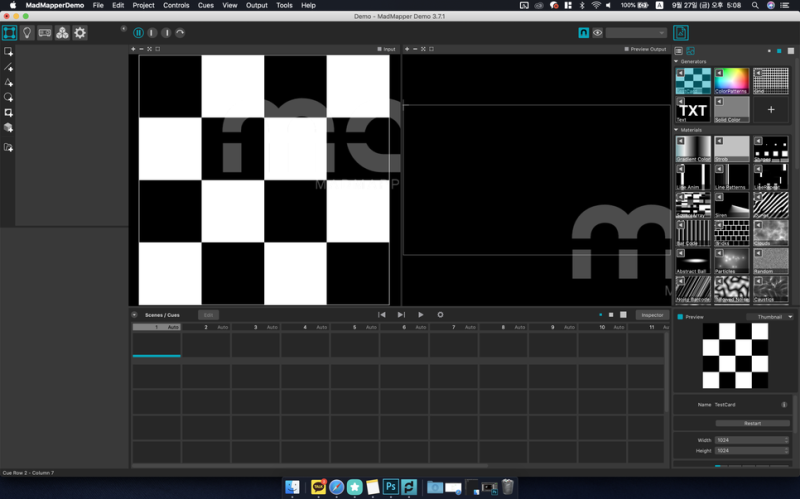The image size is (800, 499).
Task: Click the Pause rendering button
Action: point(138,33)
